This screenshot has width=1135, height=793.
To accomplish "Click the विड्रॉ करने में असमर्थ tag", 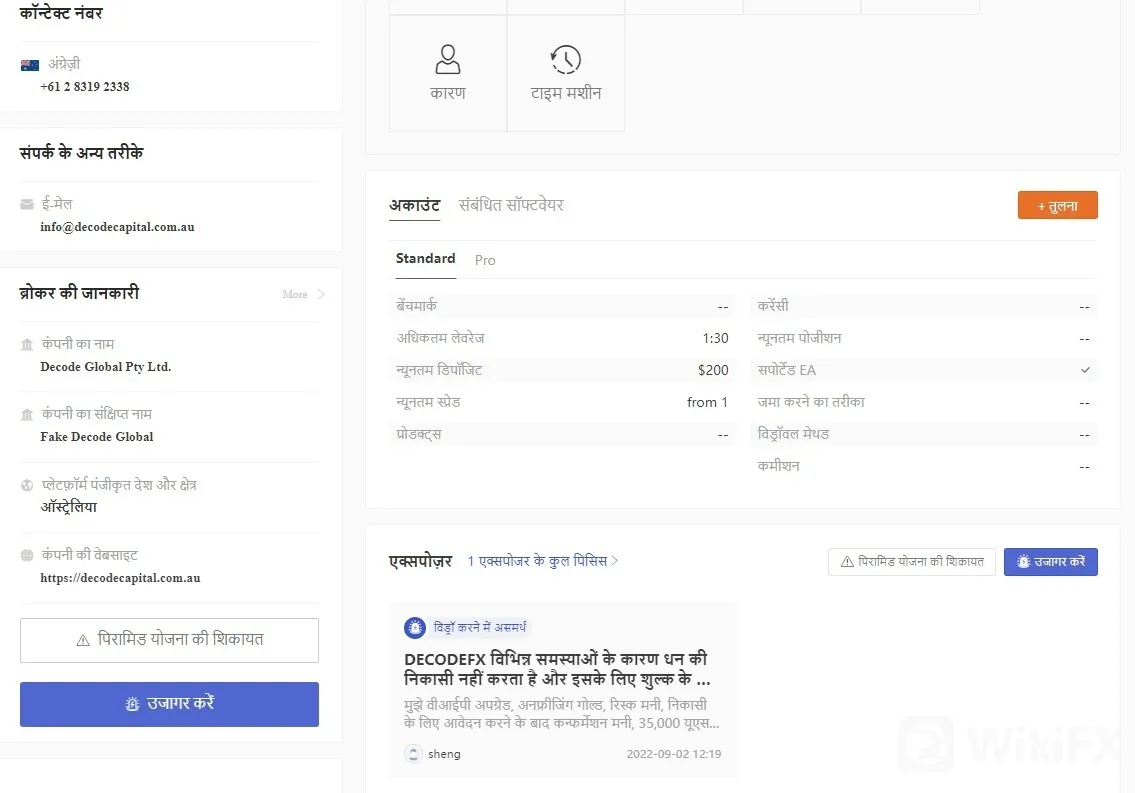I will (x=480, y=627).
